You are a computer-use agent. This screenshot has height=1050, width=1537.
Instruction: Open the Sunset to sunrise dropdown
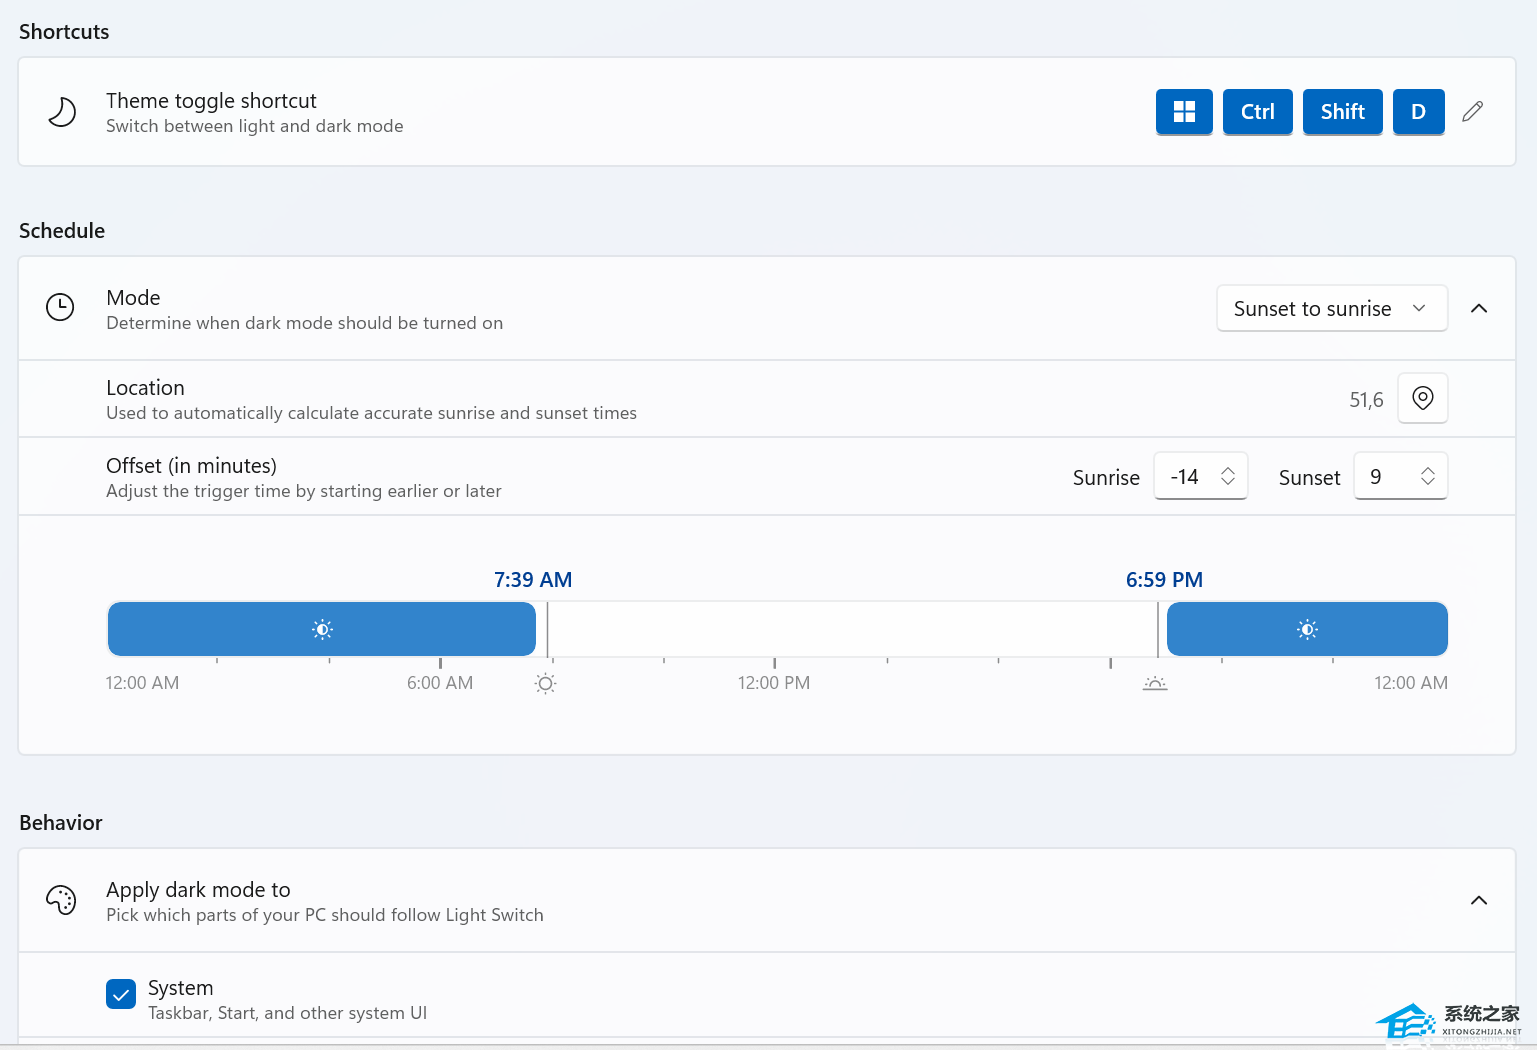coord(1331,308)
